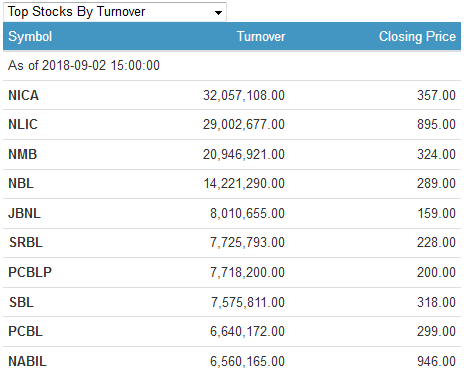Open the SRBL stock symbol

[x=26, y=242]
